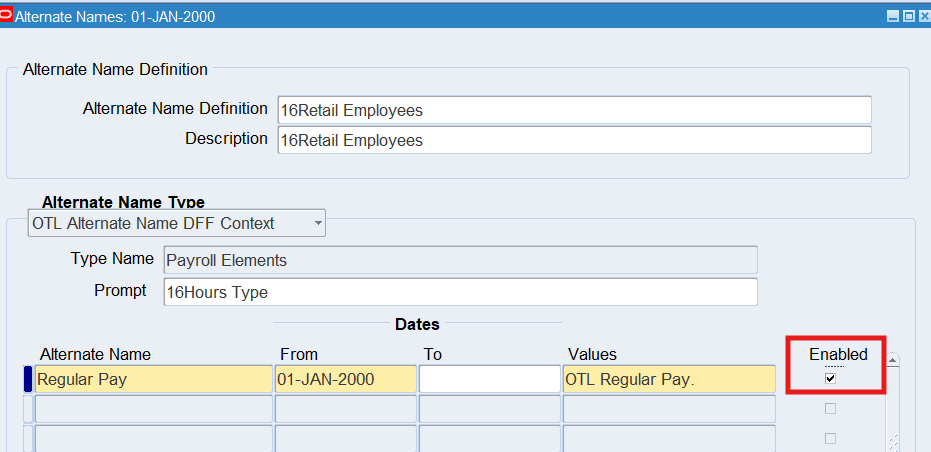Click the From date 01-JAN-2000 cell
Screen dimensions: 931x452
pos(345,379)
